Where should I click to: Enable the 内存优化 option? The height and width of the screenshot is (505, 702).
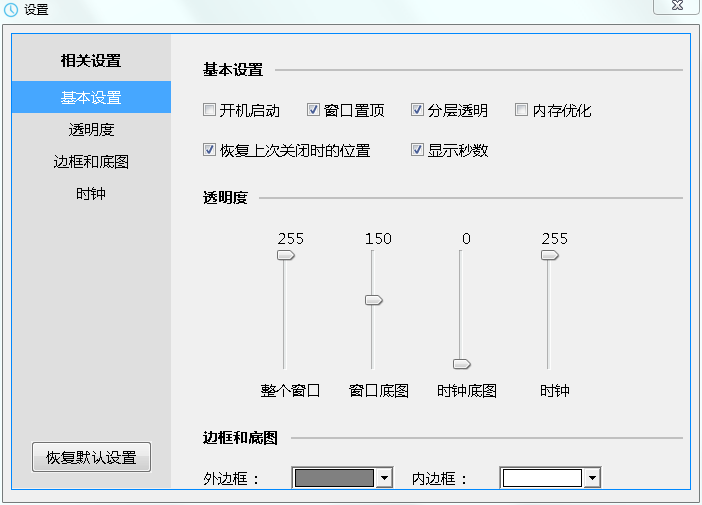click(x=522, y=110)
